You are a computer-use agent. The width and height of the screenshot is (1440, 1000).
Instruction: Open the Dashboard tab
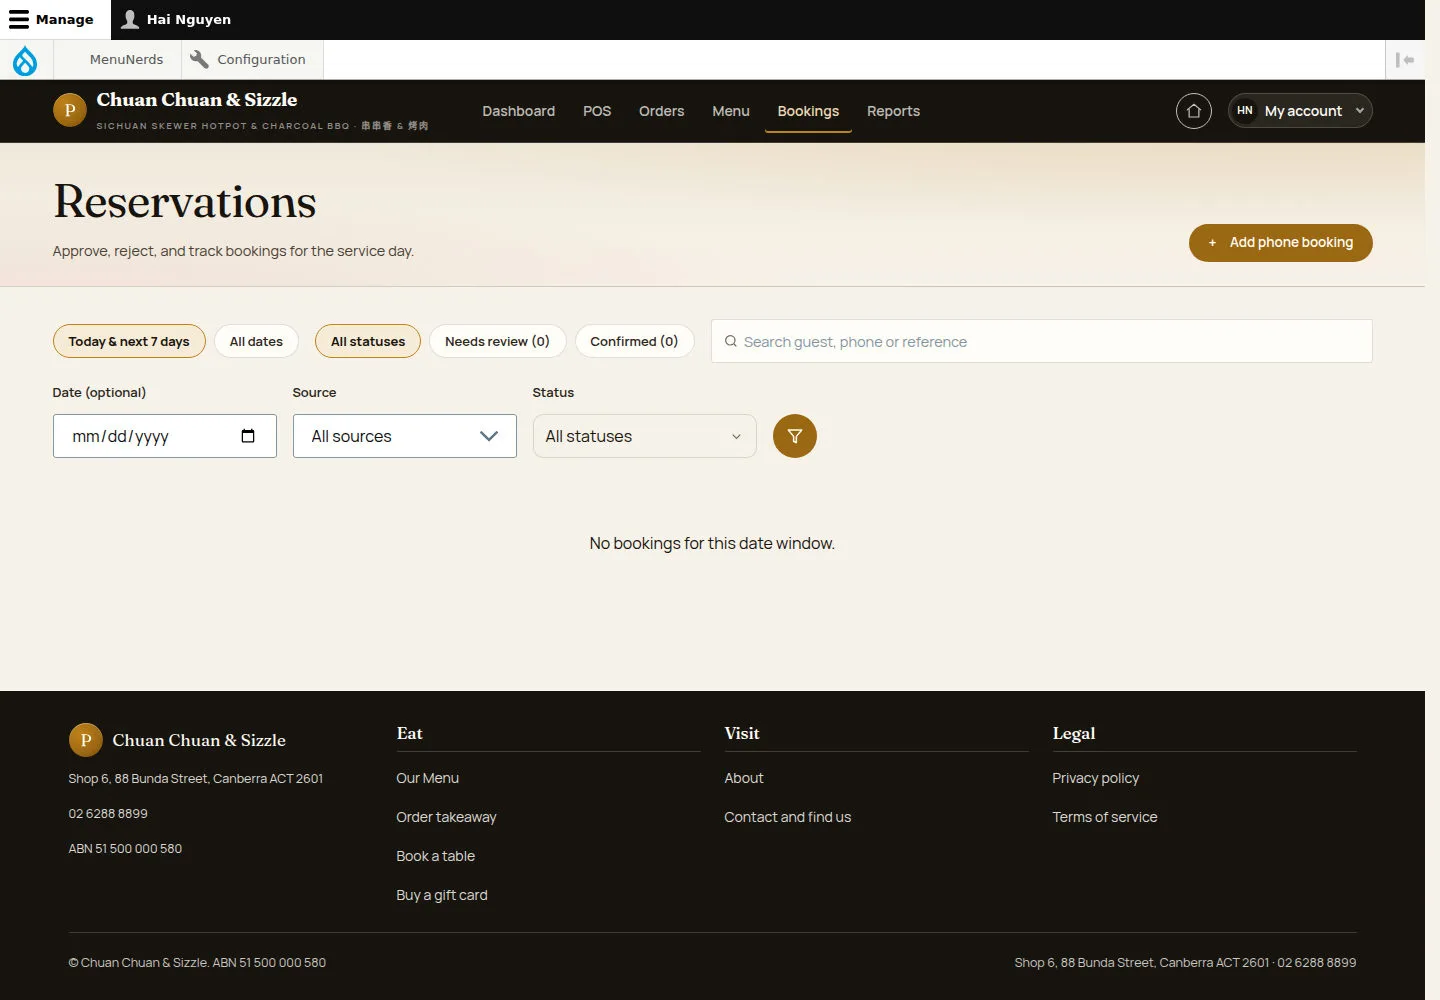[518, 111]
